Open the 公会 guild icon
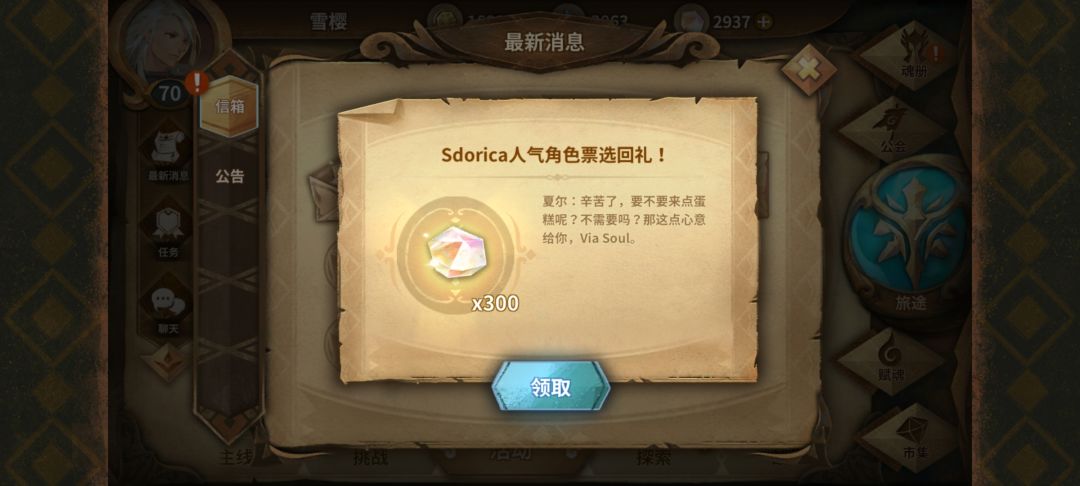 click(x=893, y=129)
